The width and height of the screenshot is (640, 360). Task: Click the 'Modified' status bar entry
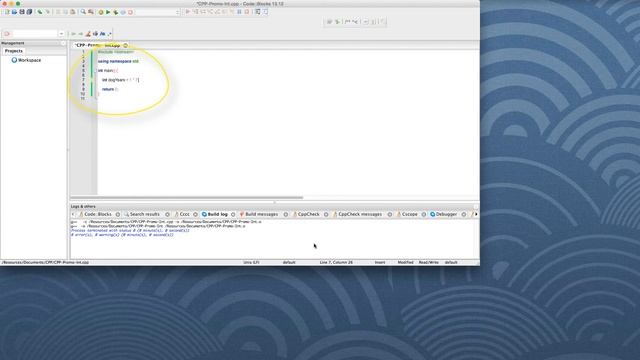pyautogui.click(x=405, y=262)
